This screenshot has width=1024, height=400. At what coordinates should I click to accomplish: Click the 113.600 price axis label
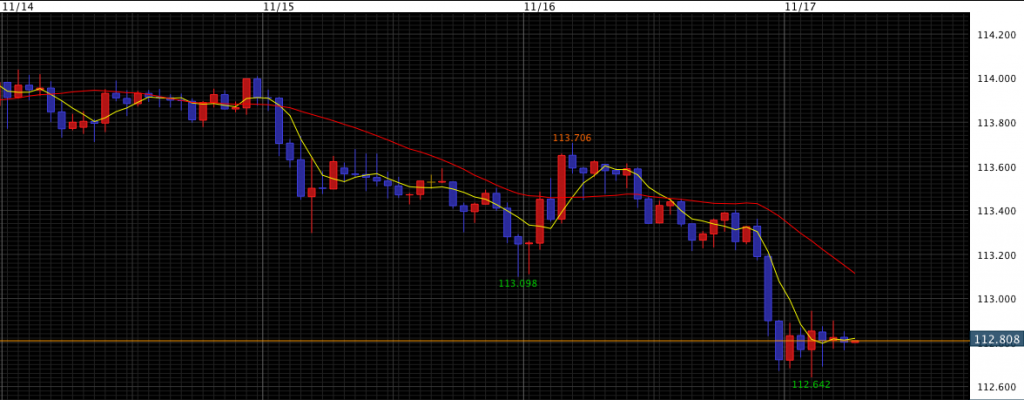click(997, 167)
